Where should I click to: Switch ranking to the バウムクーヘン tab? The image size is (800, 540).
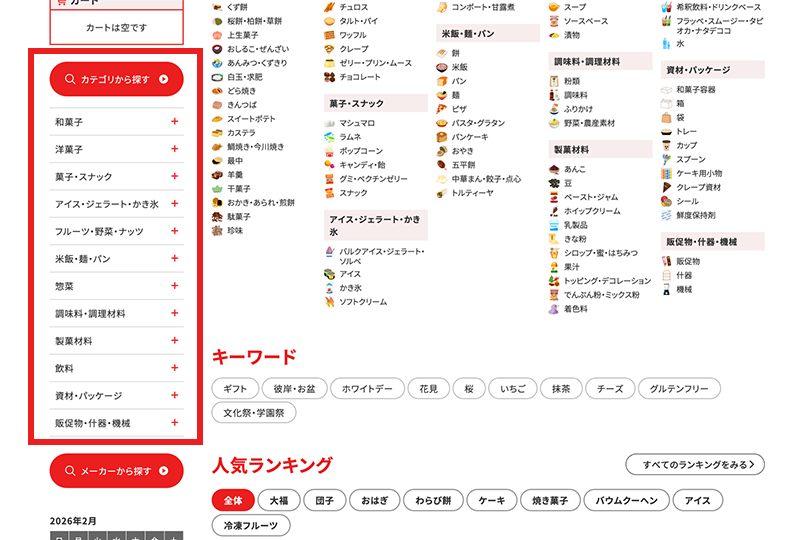tap(627, 501)
